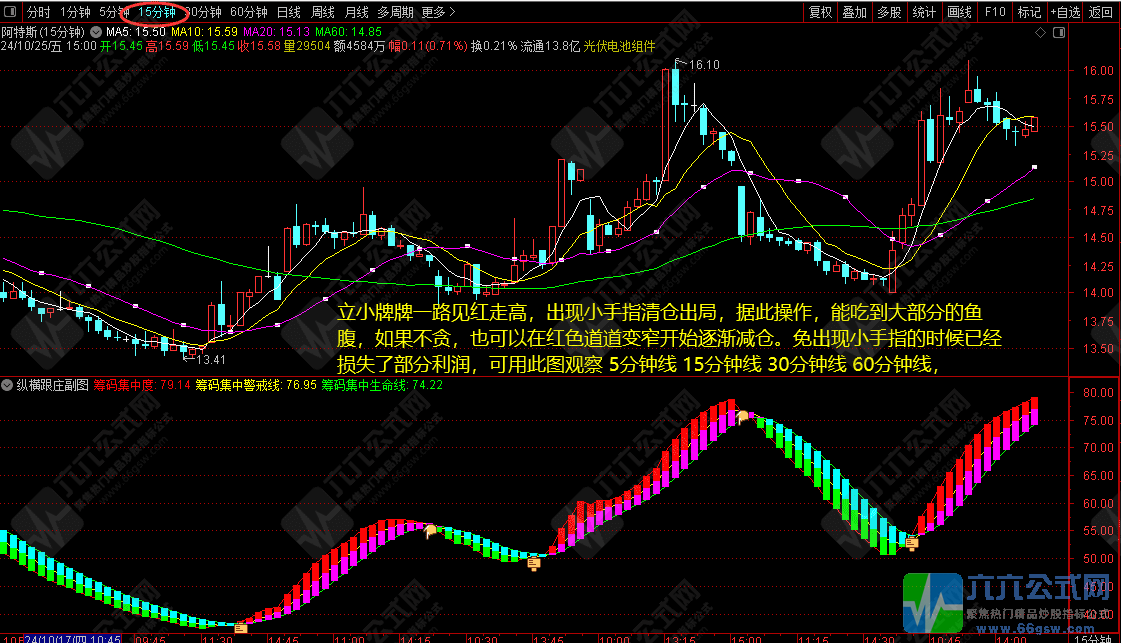
Task: Toggle the right info panel icon
Action: point(1059,33)
